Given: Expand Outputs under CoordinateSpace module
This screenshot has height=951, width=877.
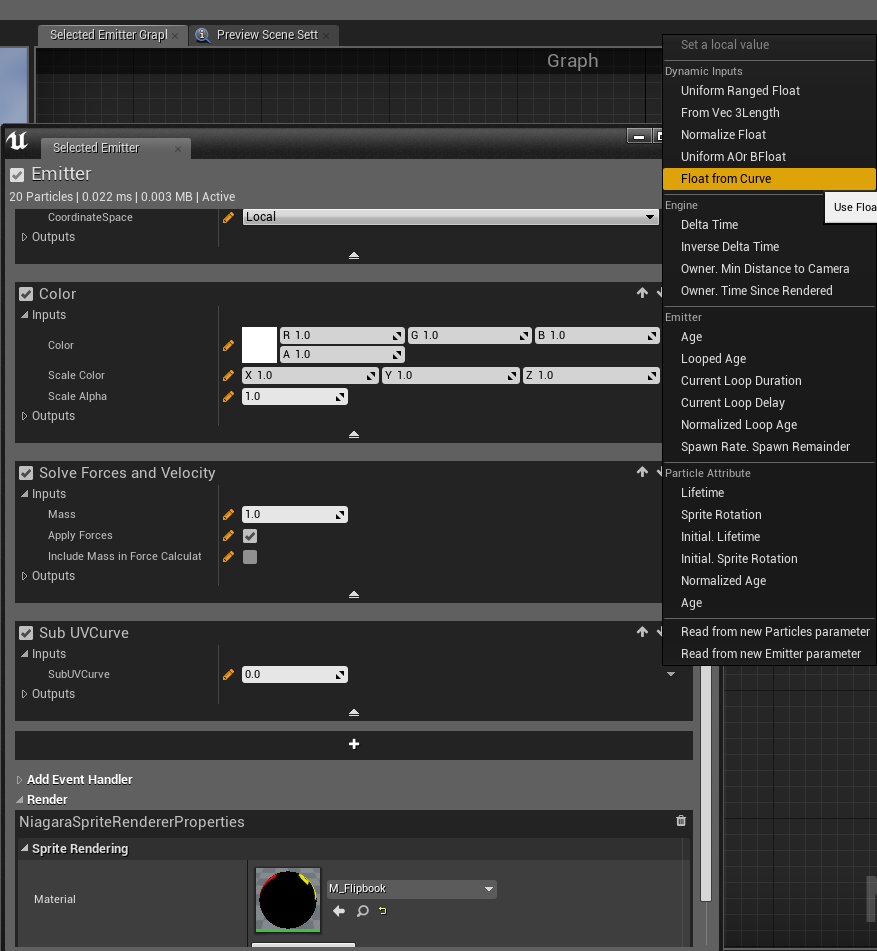Looking at the screenshot, I should click(24, 237).
